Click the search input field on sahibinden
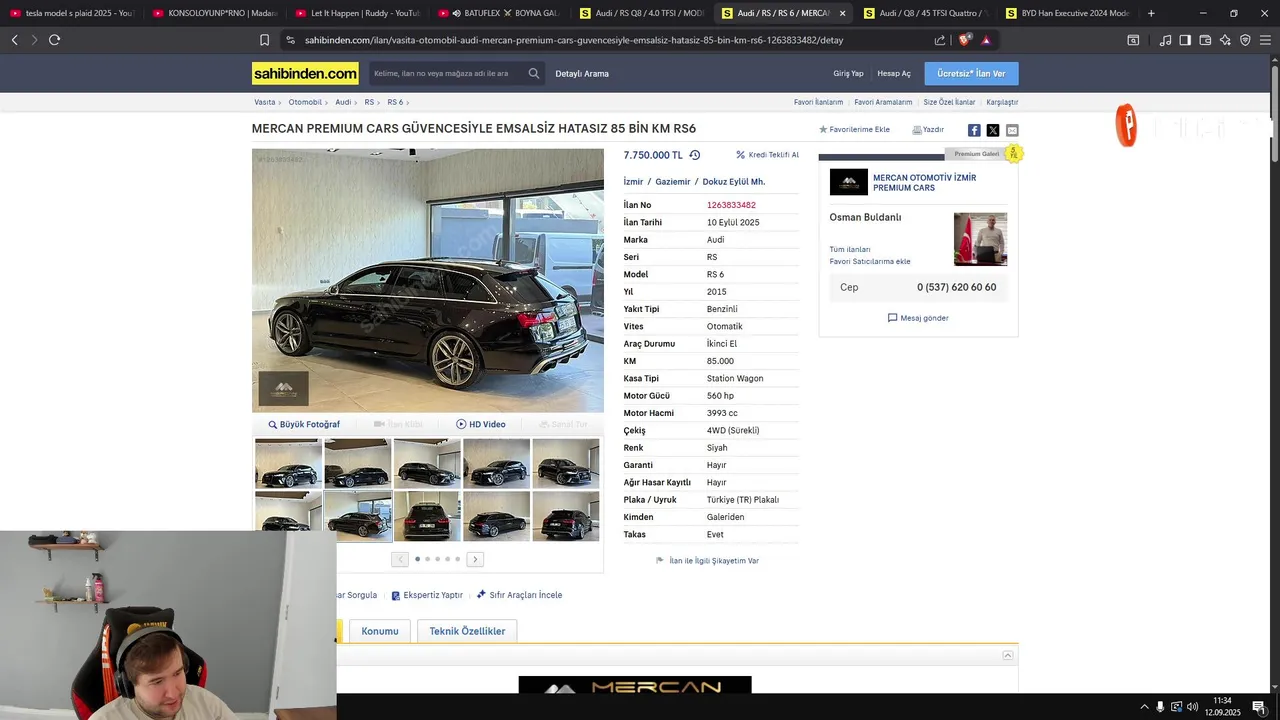Image resolution: width=1280 pixels, height=720 pixels. (447, 73)
